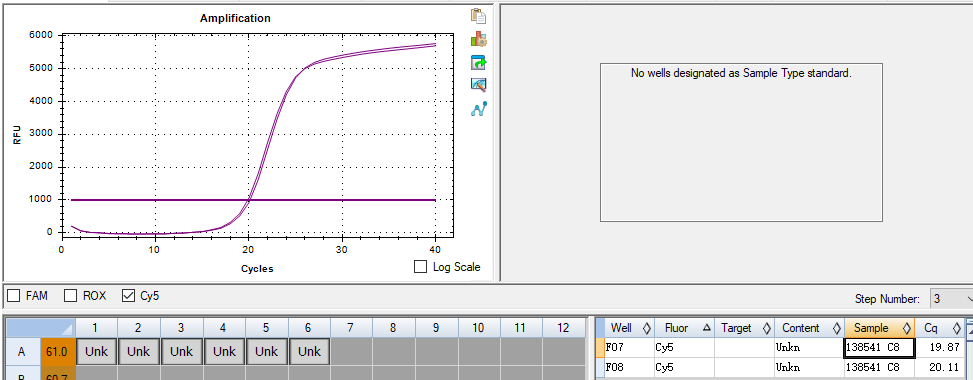Sort results by the Fluor column header
The height and width of the screenshot is (380, 973).
click(x=684, y=328)
